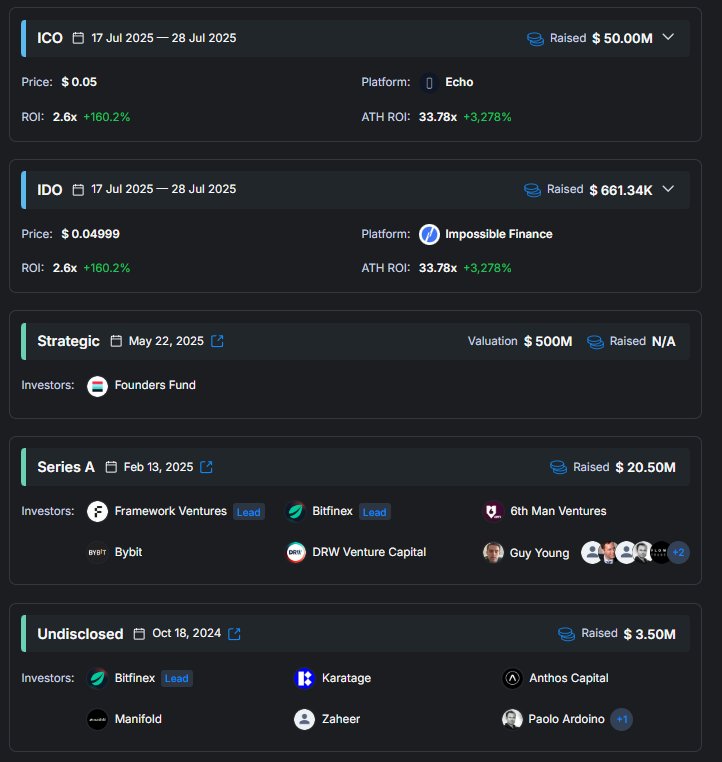
Task: Click the Impossible Finance platform logo
Action: (x=429, y=234)
